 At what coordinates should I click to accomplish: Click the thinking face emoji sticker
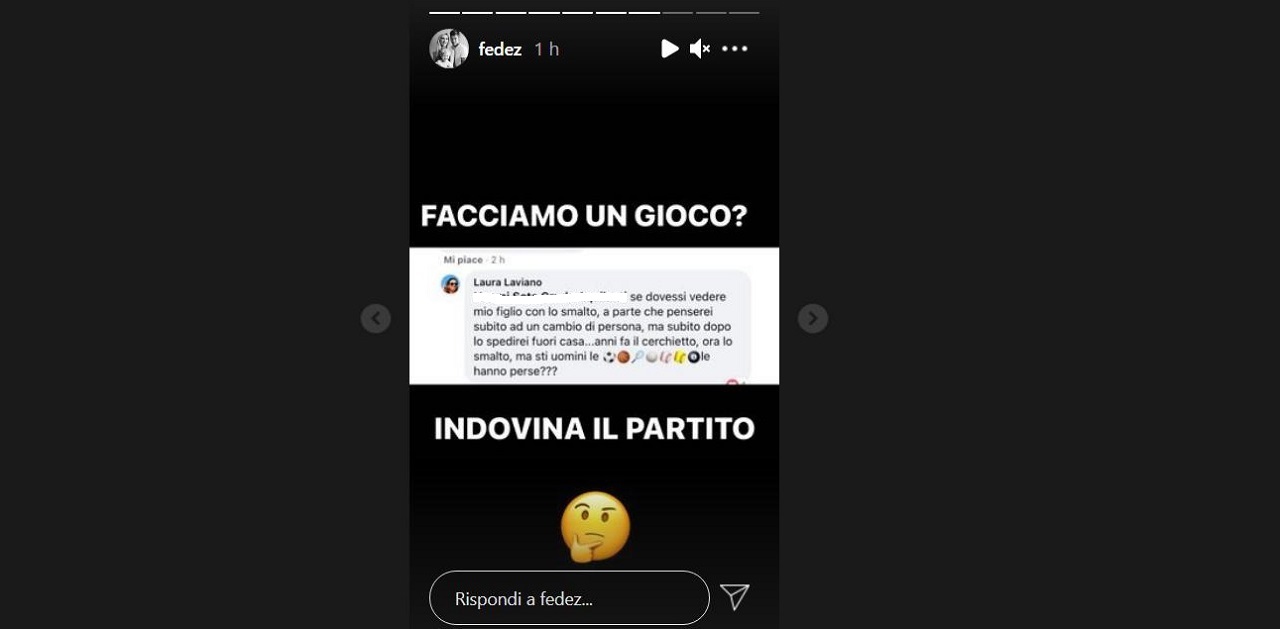point(595,526)
